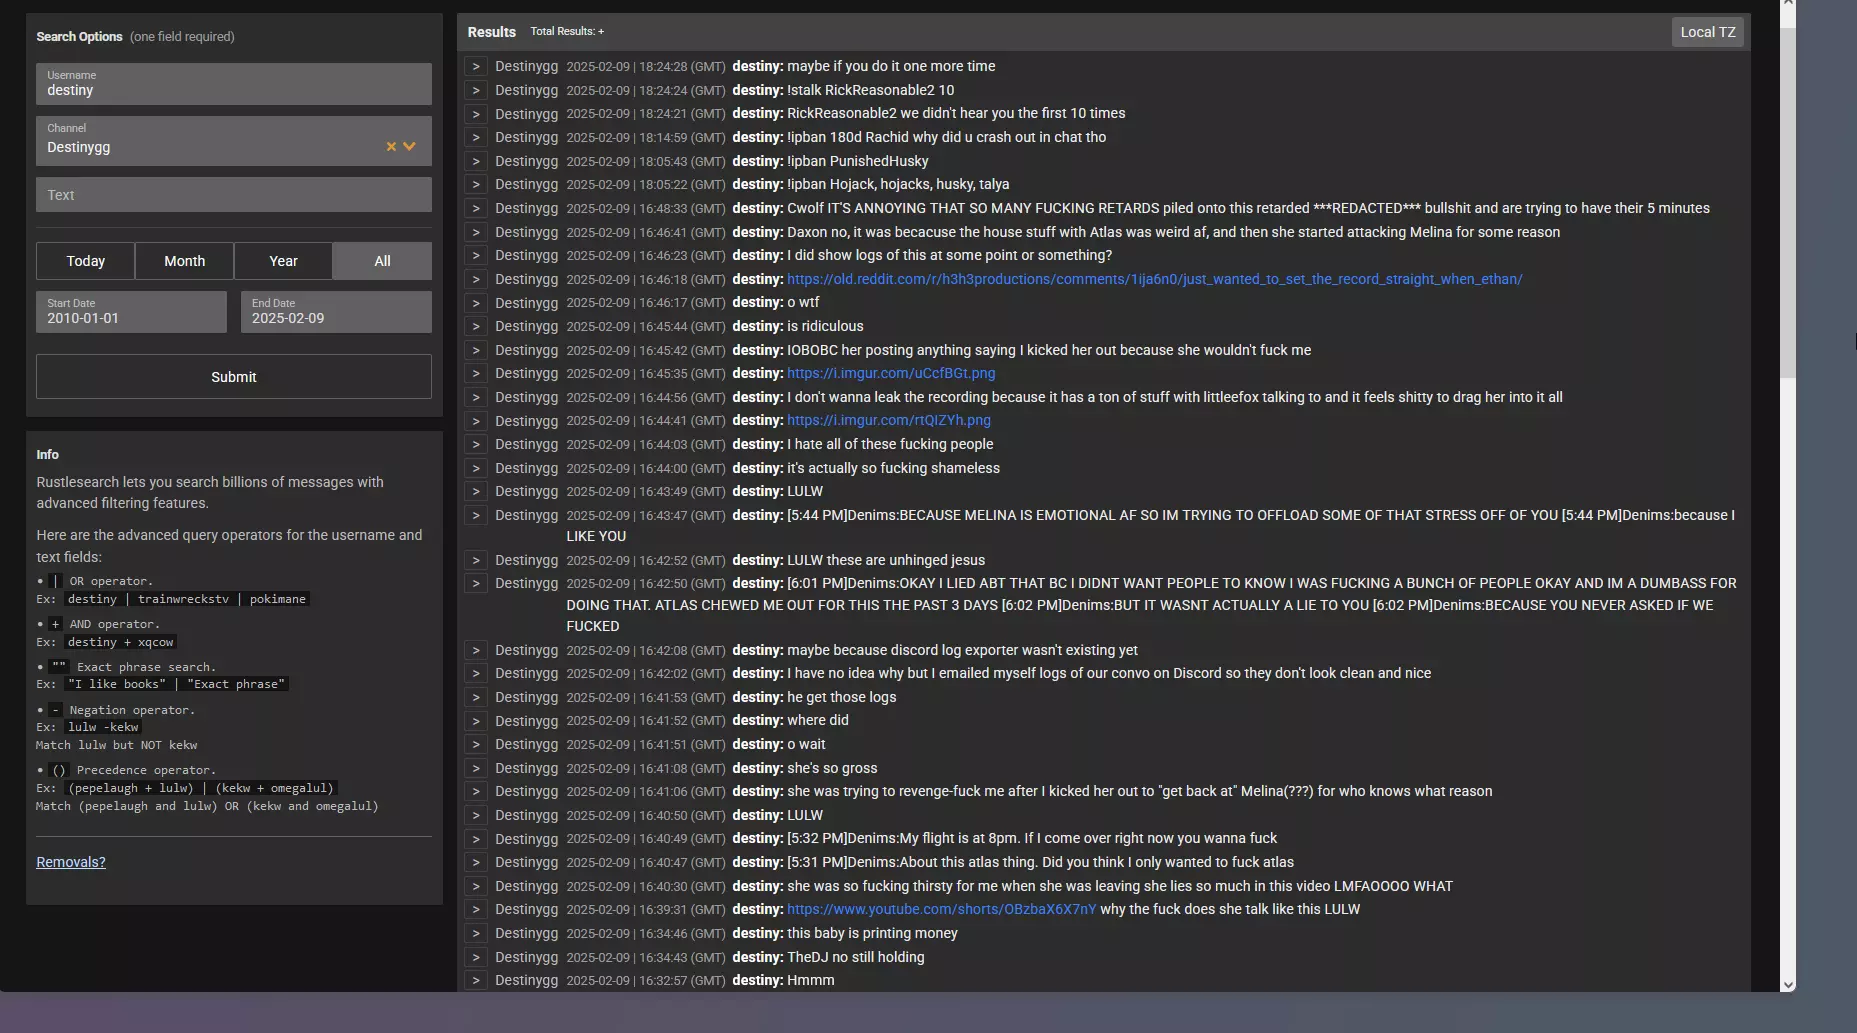Expand the 'where did' row
Screen dimensions: 1857x1033
coord(476,720)
